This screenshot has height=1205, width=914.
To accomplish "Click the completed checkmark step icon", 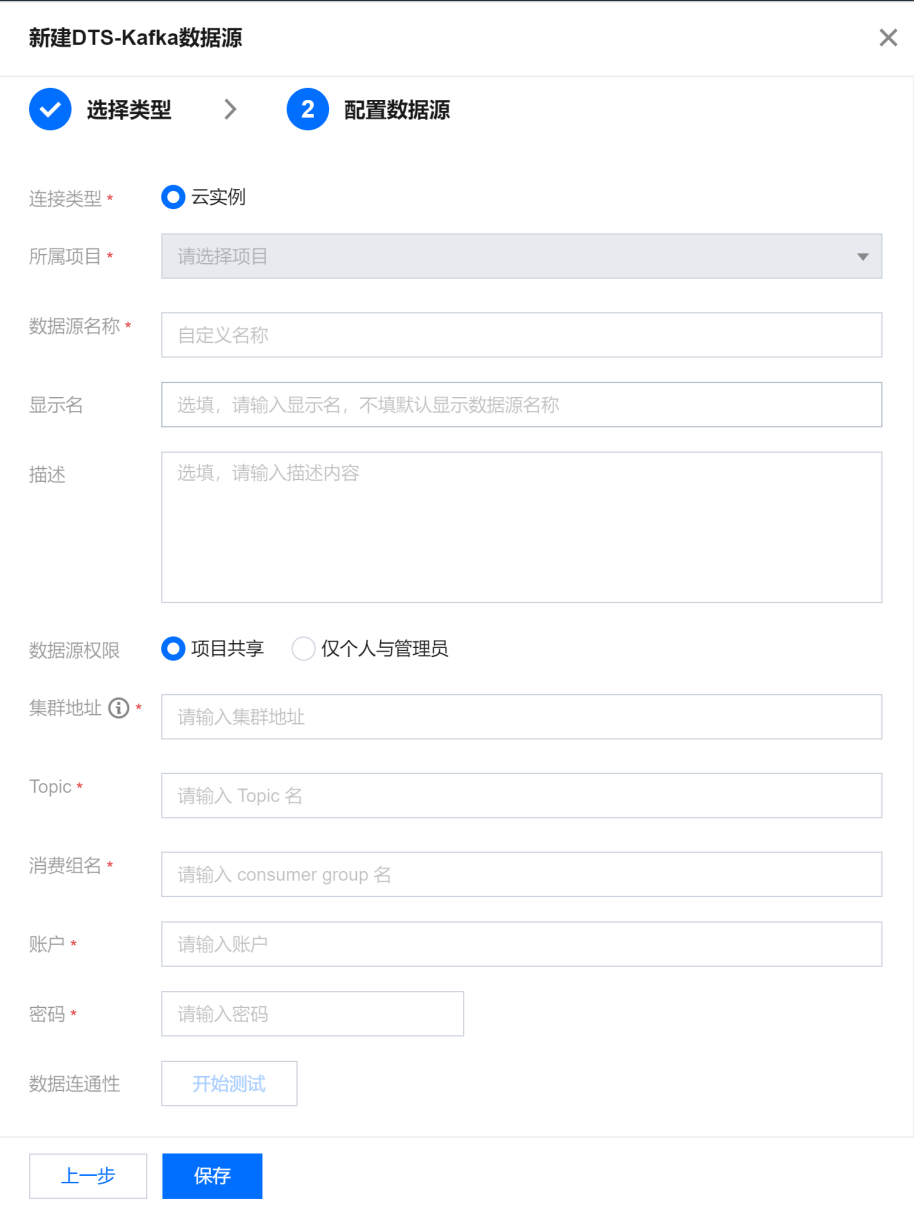I will (50, 110).
